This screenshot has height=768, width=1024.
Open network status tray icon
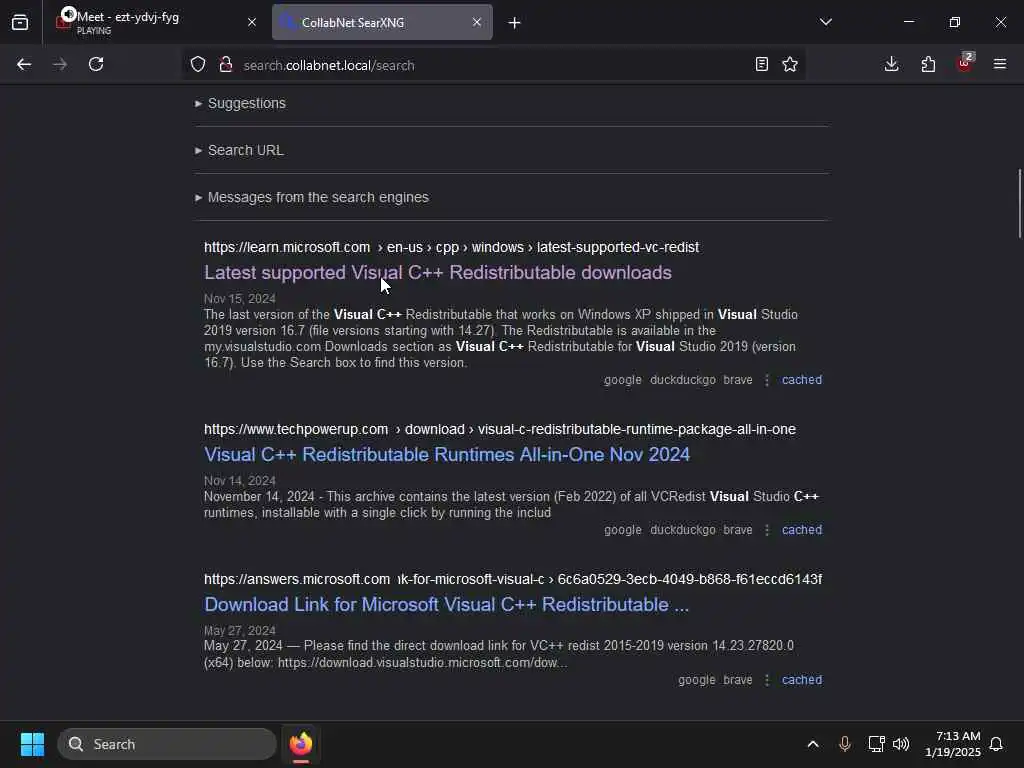point(876,744)
